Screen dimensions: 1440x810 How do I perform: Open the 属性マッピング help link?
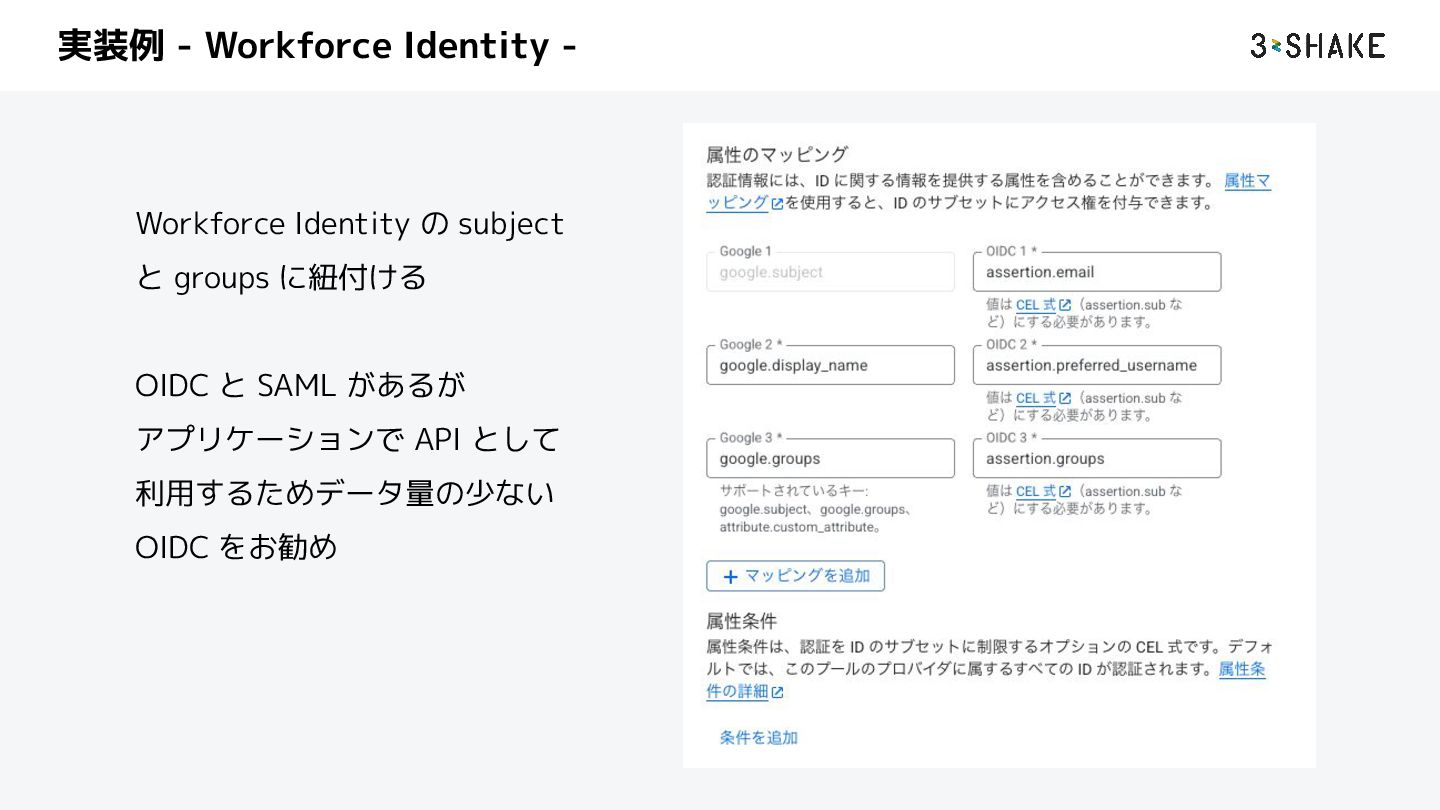tap(1247, 182)
